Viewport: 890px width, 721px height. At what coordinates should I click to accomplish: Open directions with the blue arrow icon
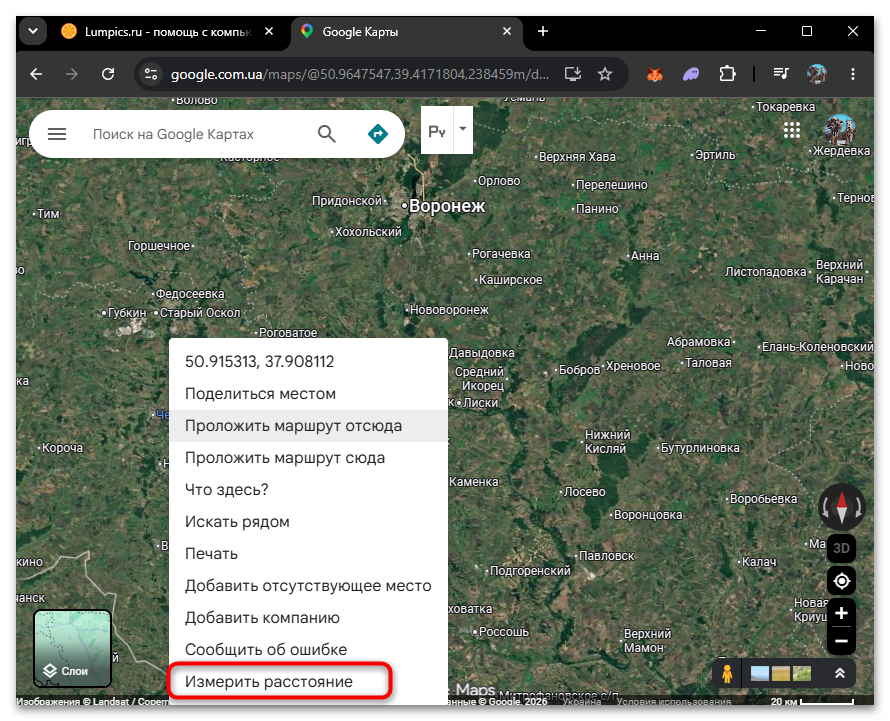click(377, 134)
